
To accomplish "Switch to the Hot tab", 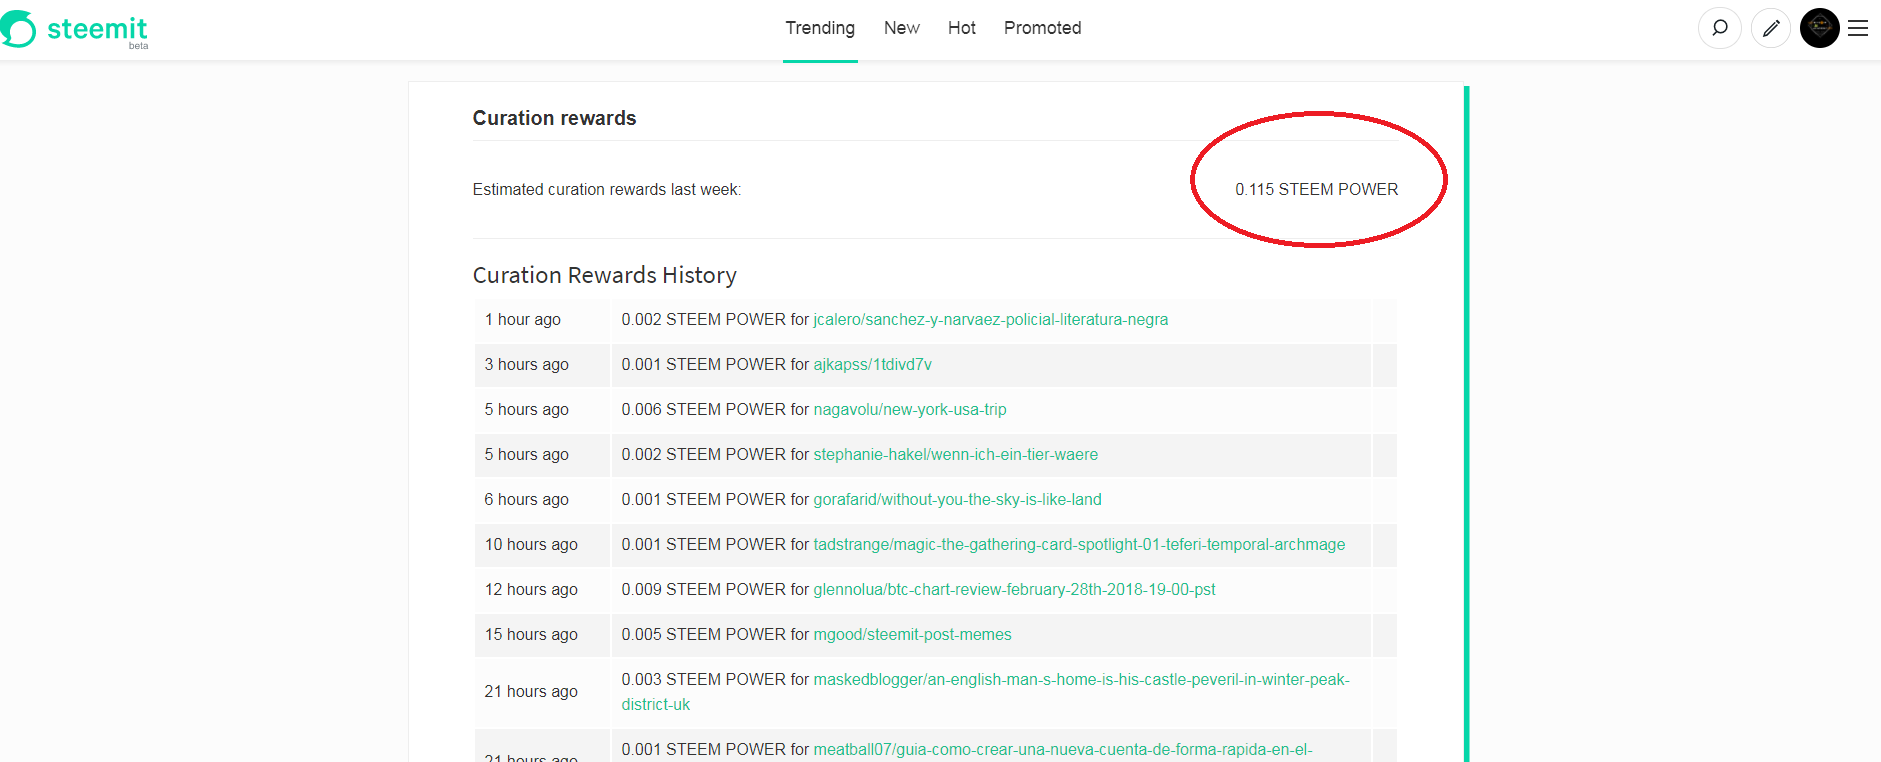I will (x=962, y=28).
